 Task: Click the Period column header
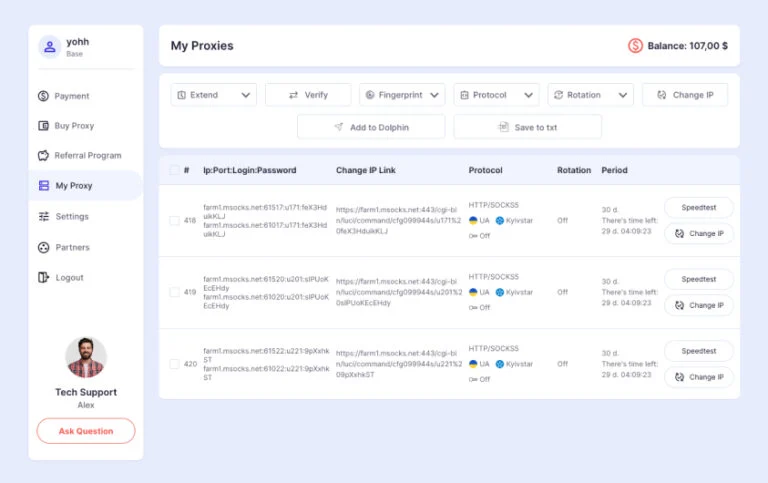(615, 170)
